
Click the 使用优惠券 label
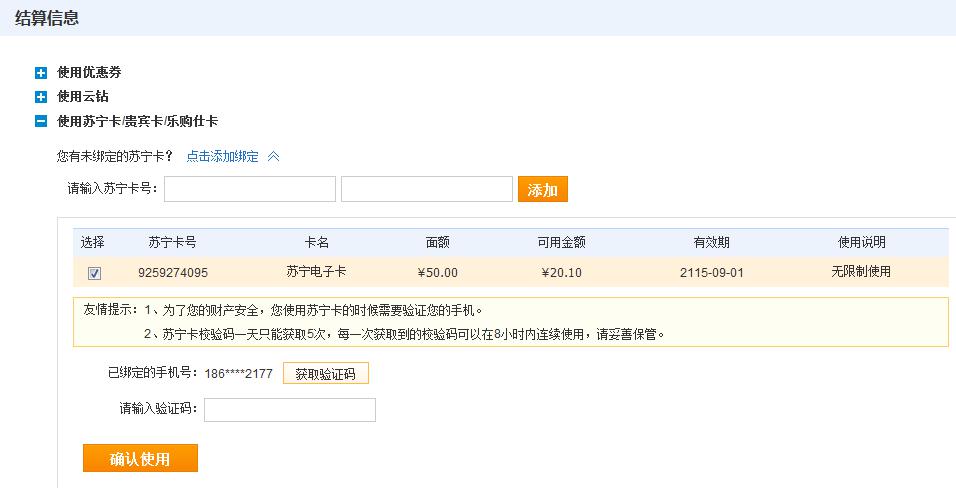click(x=89, y=73)
